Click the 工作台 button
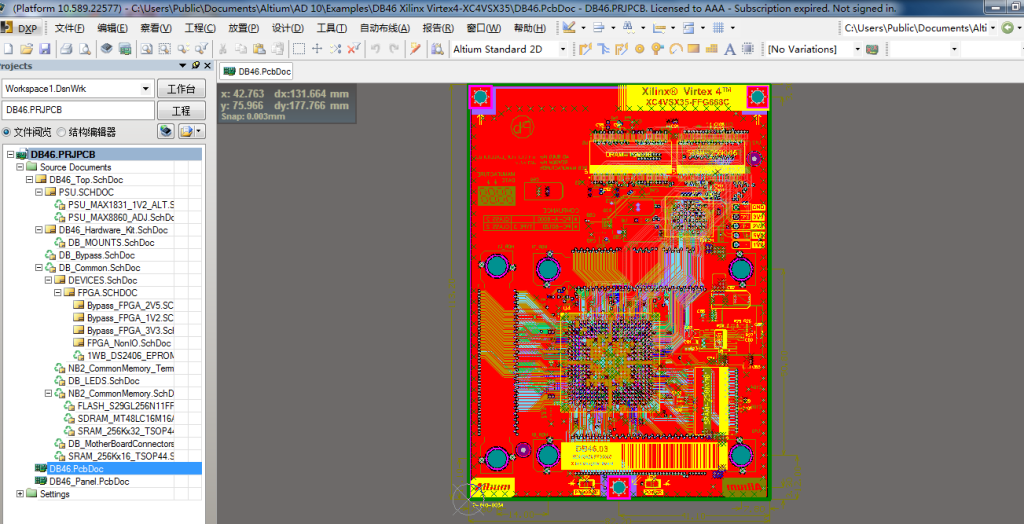 (x=181, y=88)
